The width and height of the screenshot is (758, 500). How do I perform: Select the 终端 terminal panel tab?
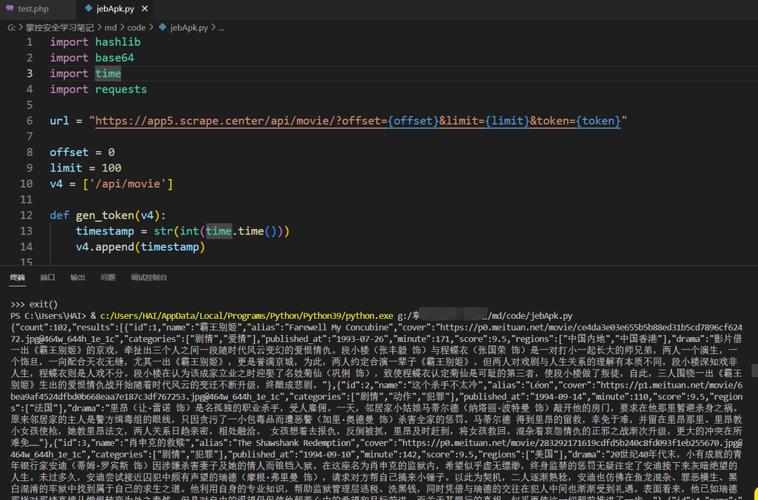click(17, 278)
